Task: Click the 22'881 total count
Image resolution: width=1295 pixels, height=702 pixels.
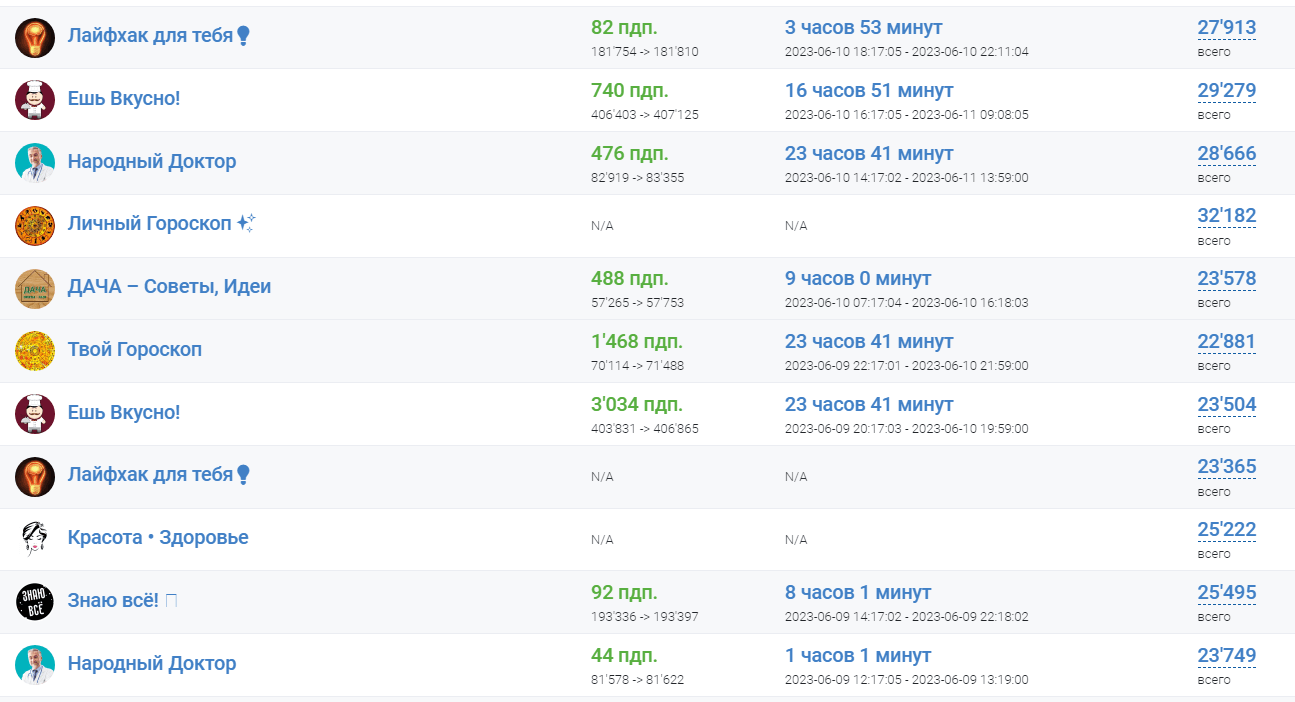Action: [x=1226, y=342]
